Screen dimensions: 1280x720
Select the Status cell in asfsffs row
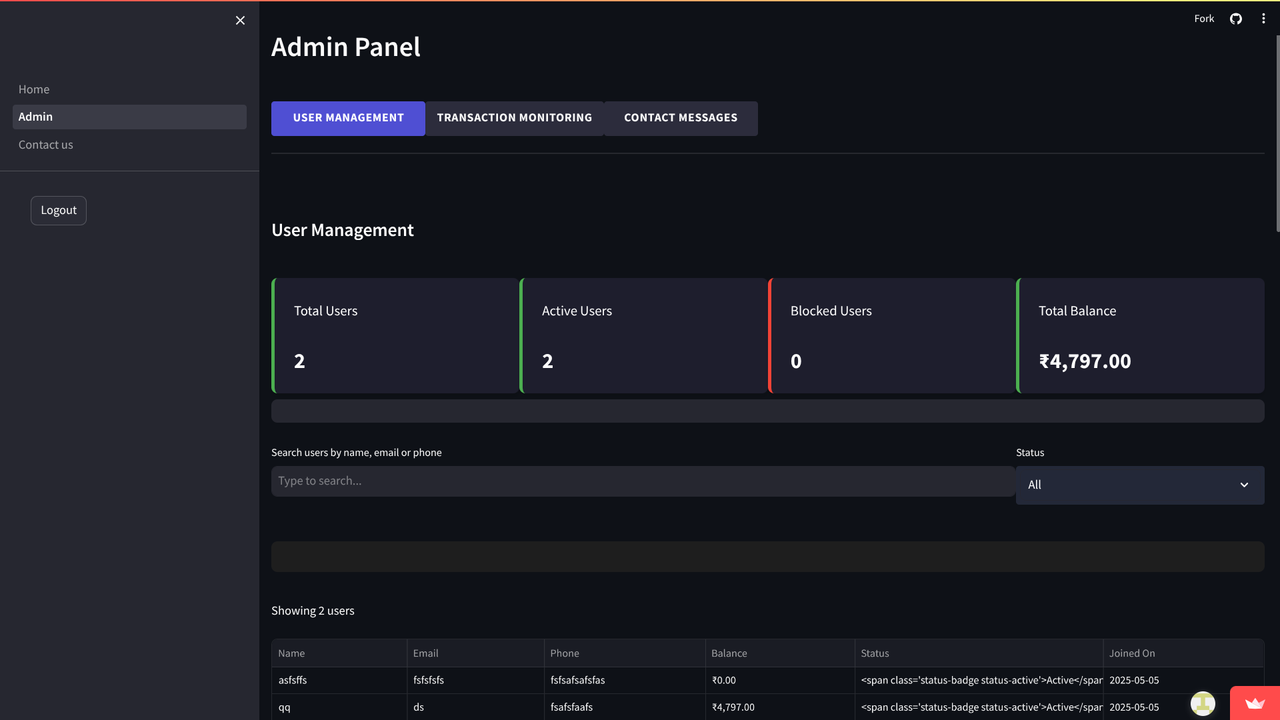pyautogui.click(x=979, y=680)
